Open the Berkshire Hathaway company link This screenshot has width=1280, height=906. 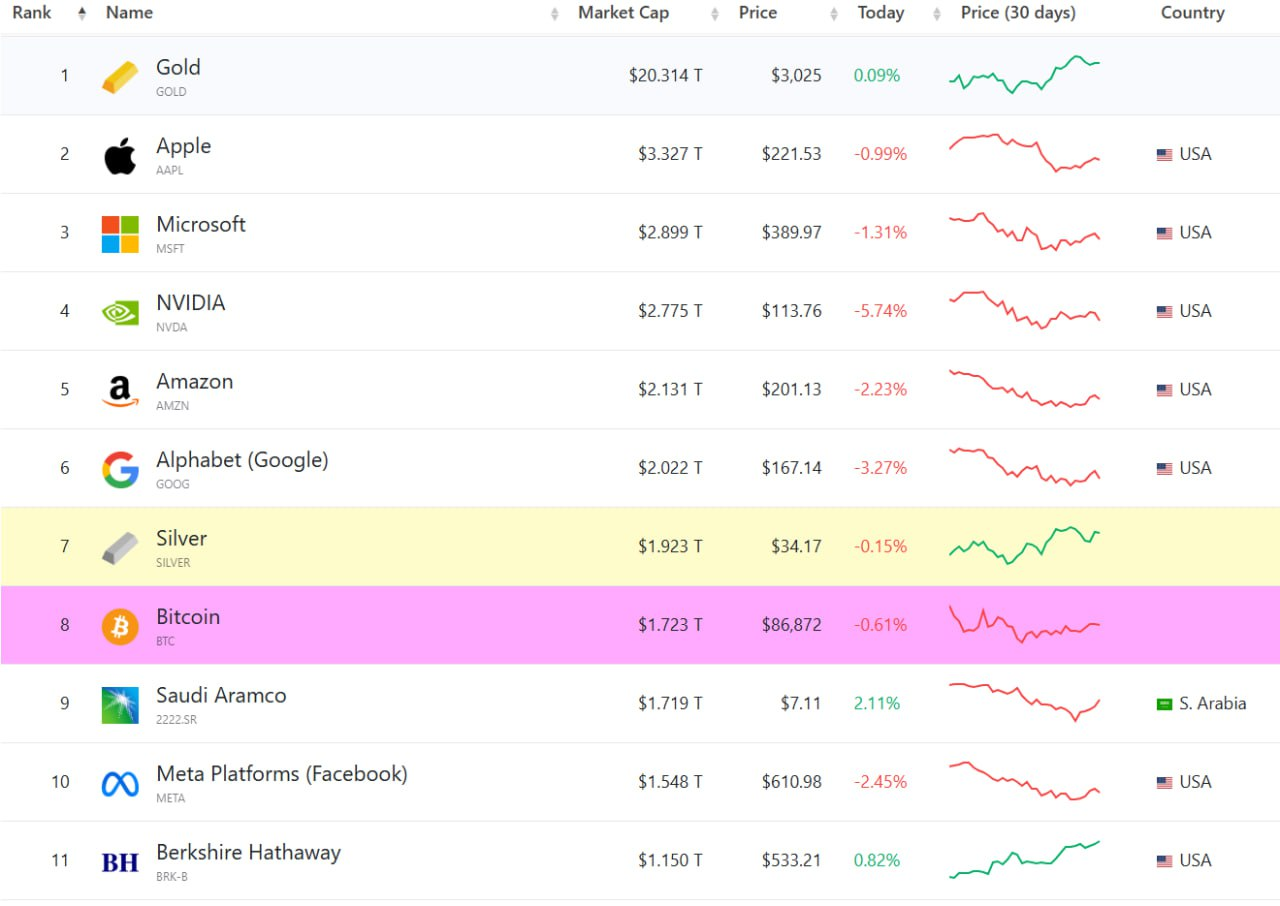tap(248, 853)
